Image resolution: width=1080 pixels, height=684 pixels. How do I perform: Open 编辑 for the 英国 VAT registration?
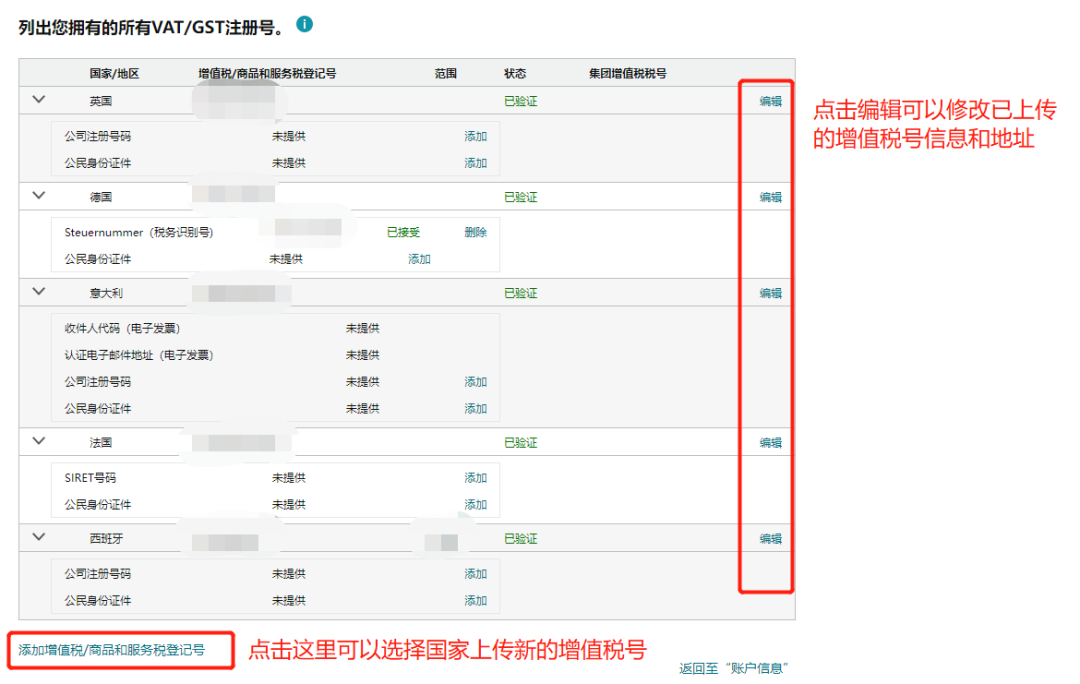767,100
